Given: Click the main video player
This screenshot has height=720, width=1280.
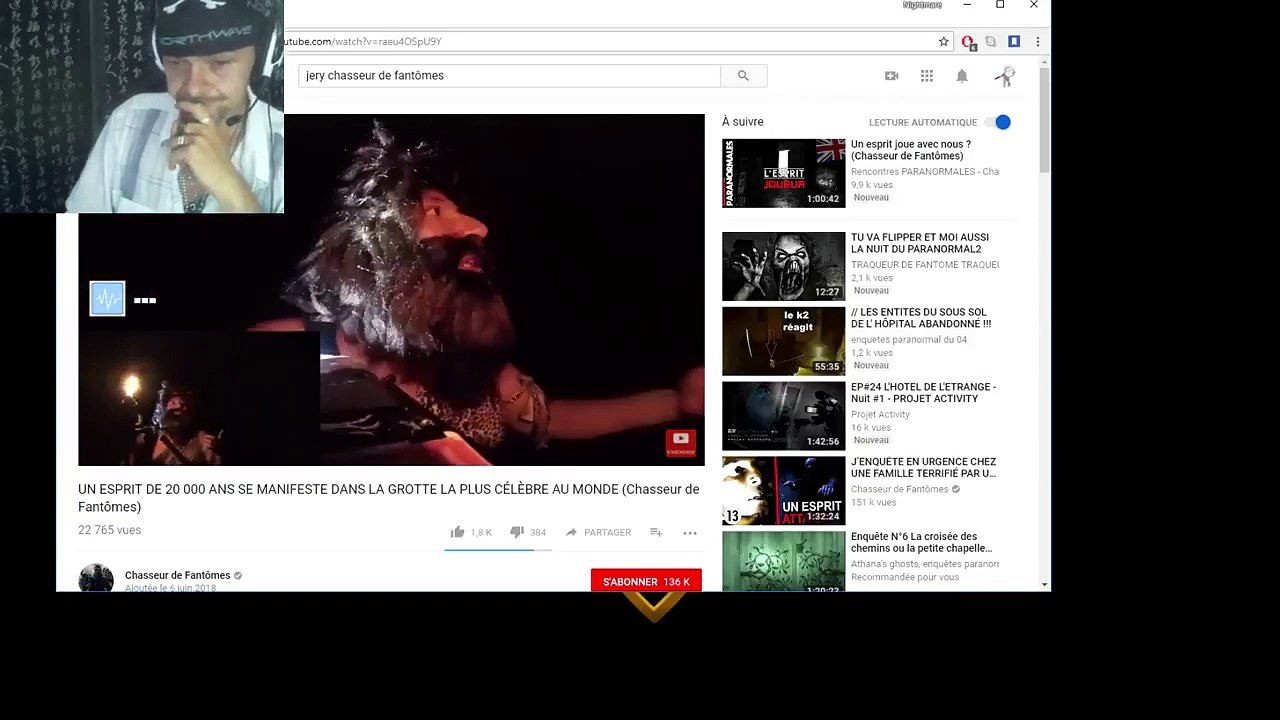Looking at the screenshot, I should coord(391,290).
